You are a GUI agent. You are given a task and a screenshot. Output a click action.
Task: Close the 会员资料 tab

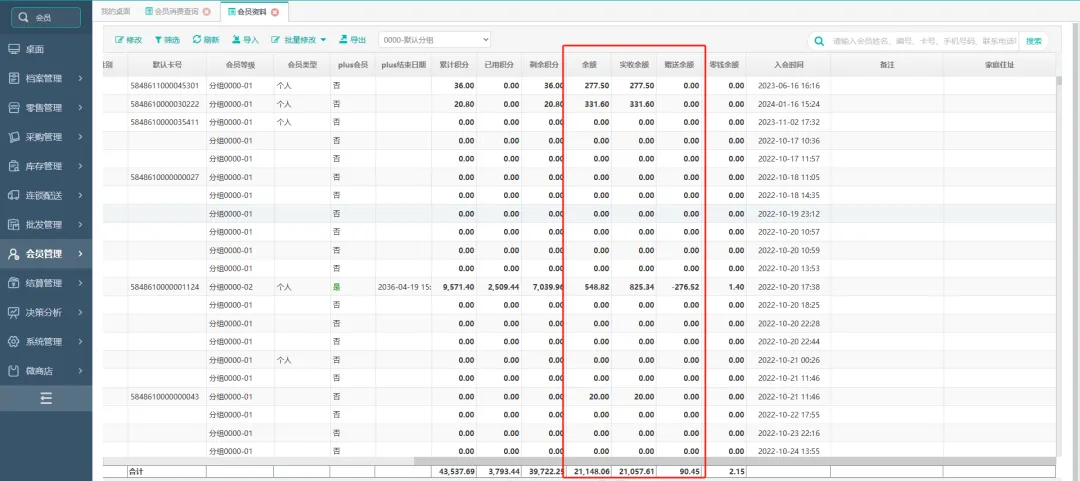(275, 12)
